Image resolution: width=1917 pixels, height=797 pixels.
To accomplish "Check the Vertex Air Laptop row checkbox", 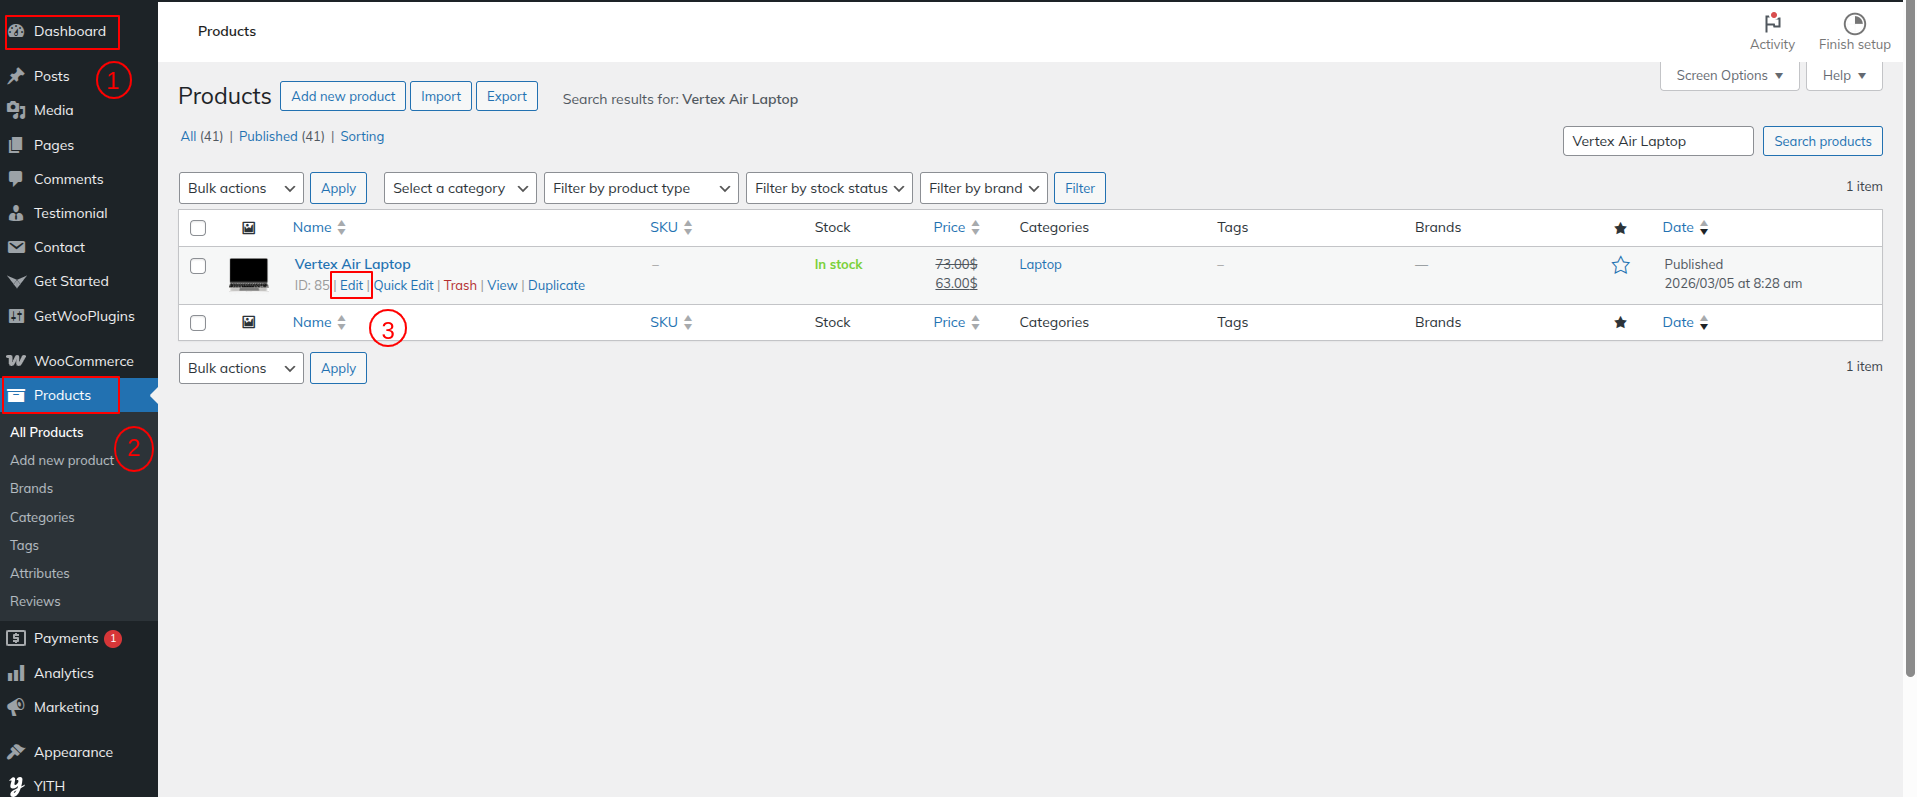I will 198,266.
